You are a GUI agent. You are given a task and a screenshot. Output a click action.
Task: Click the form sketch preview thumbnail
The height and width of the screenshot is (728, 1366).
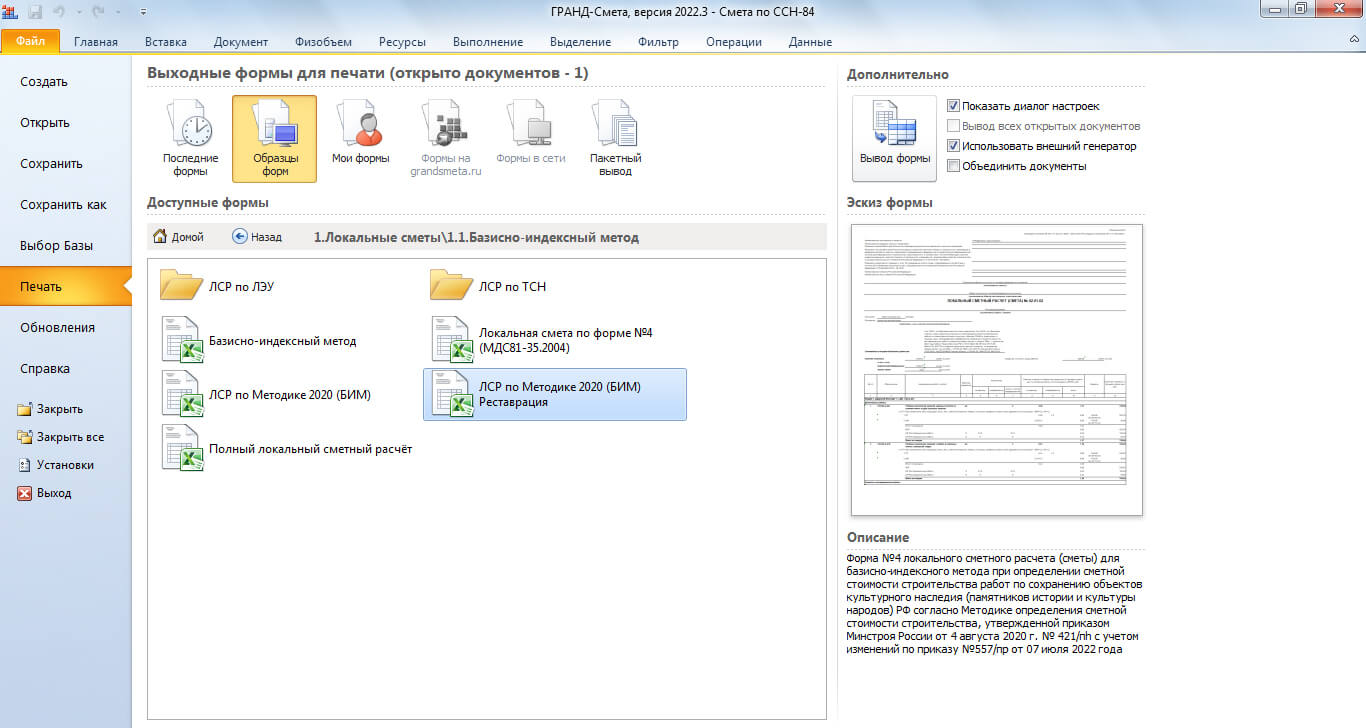[x=996, y=369]
